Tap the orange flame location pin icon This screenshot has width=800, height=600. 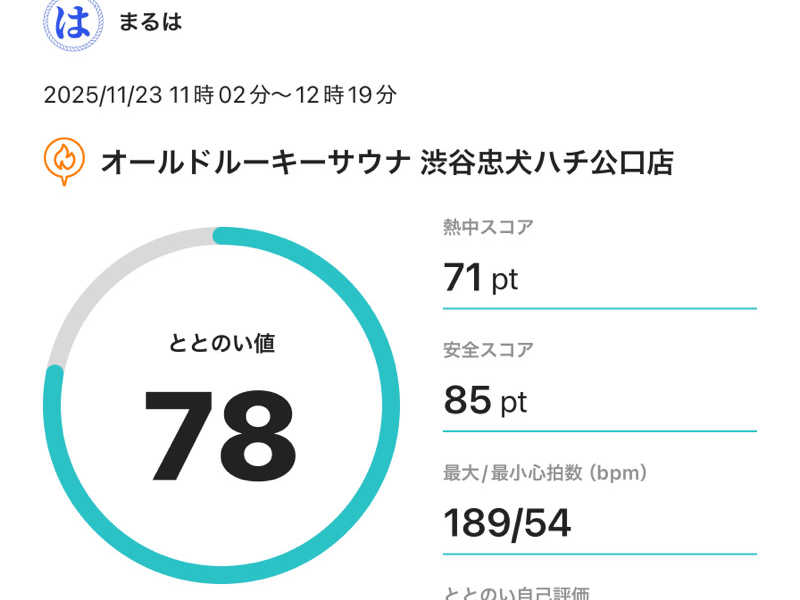[x=62, y=161]
